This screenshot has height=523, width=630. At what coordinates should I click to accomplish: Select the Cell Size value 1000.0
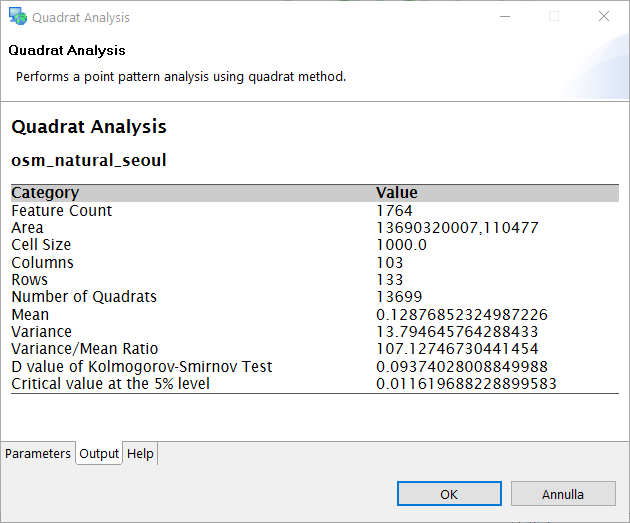pyautogui.click(x=401, y=245)
